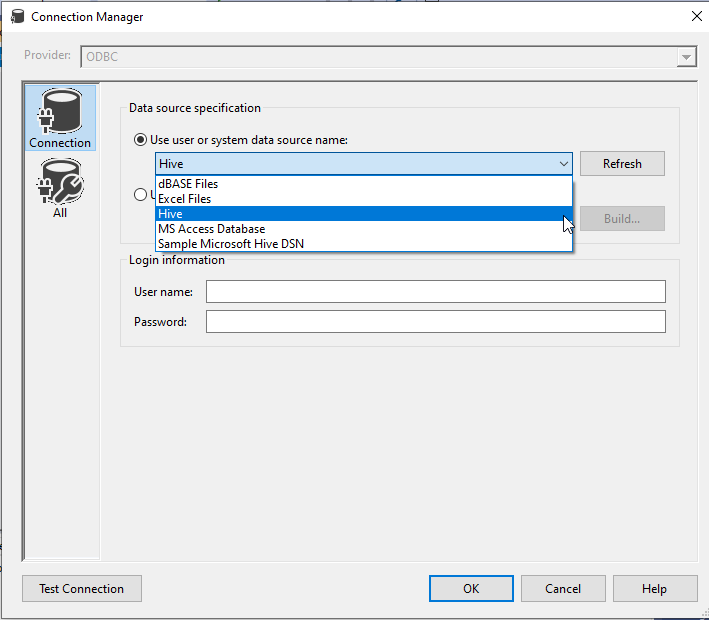Cancel the connection dialog
709x620 pixels.
[x=563, y=589]
